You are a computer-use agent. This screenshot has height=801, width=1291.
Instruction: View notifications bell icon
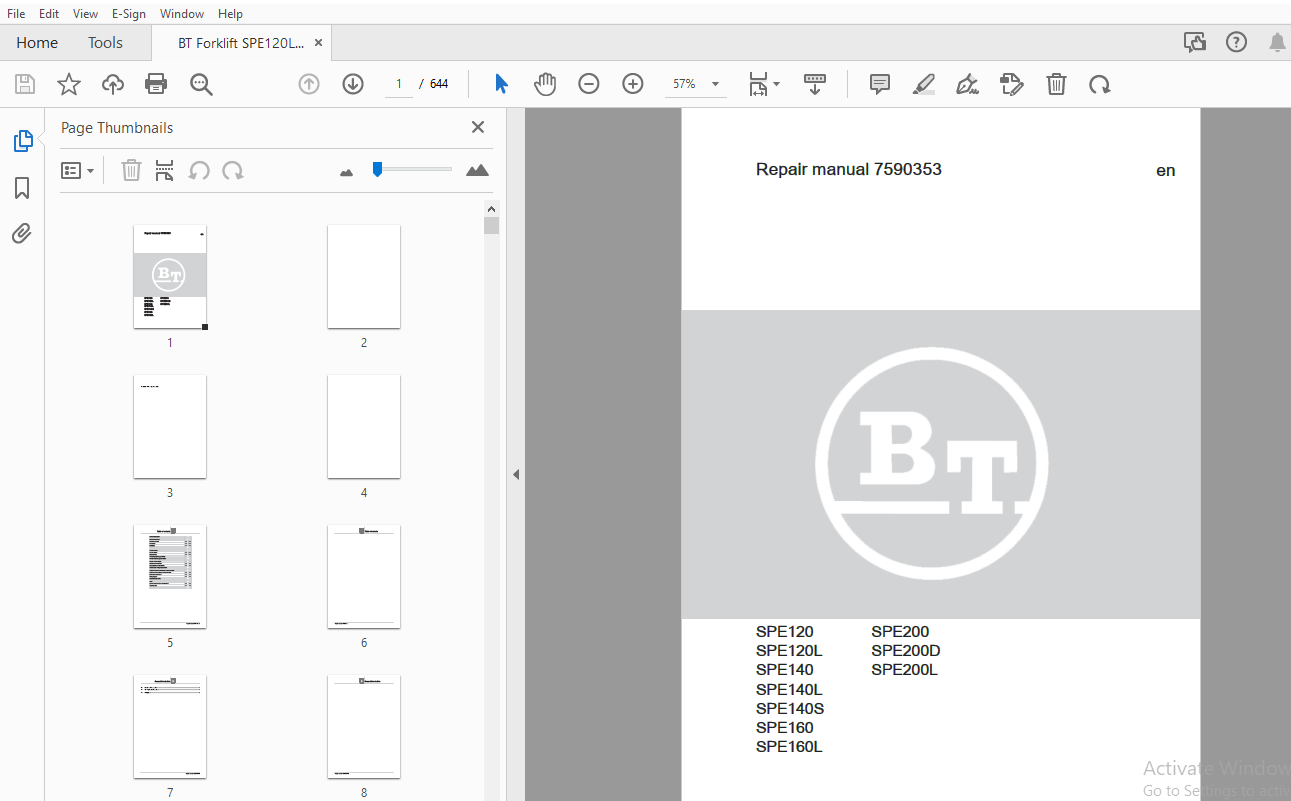point(1277,42)
